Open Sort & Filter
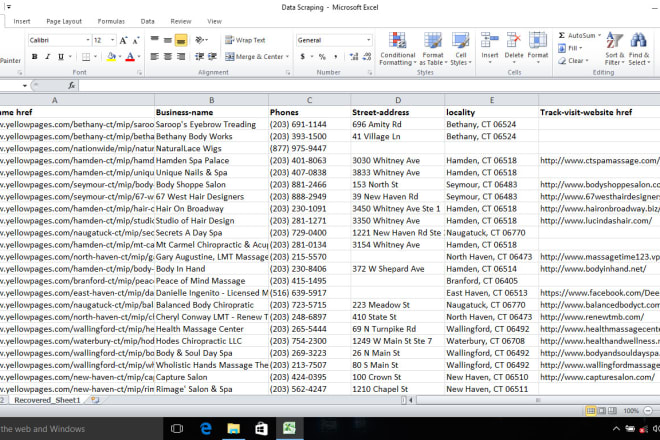The width and height of the screenshot is (660, 440). click(x=615, y=49)
